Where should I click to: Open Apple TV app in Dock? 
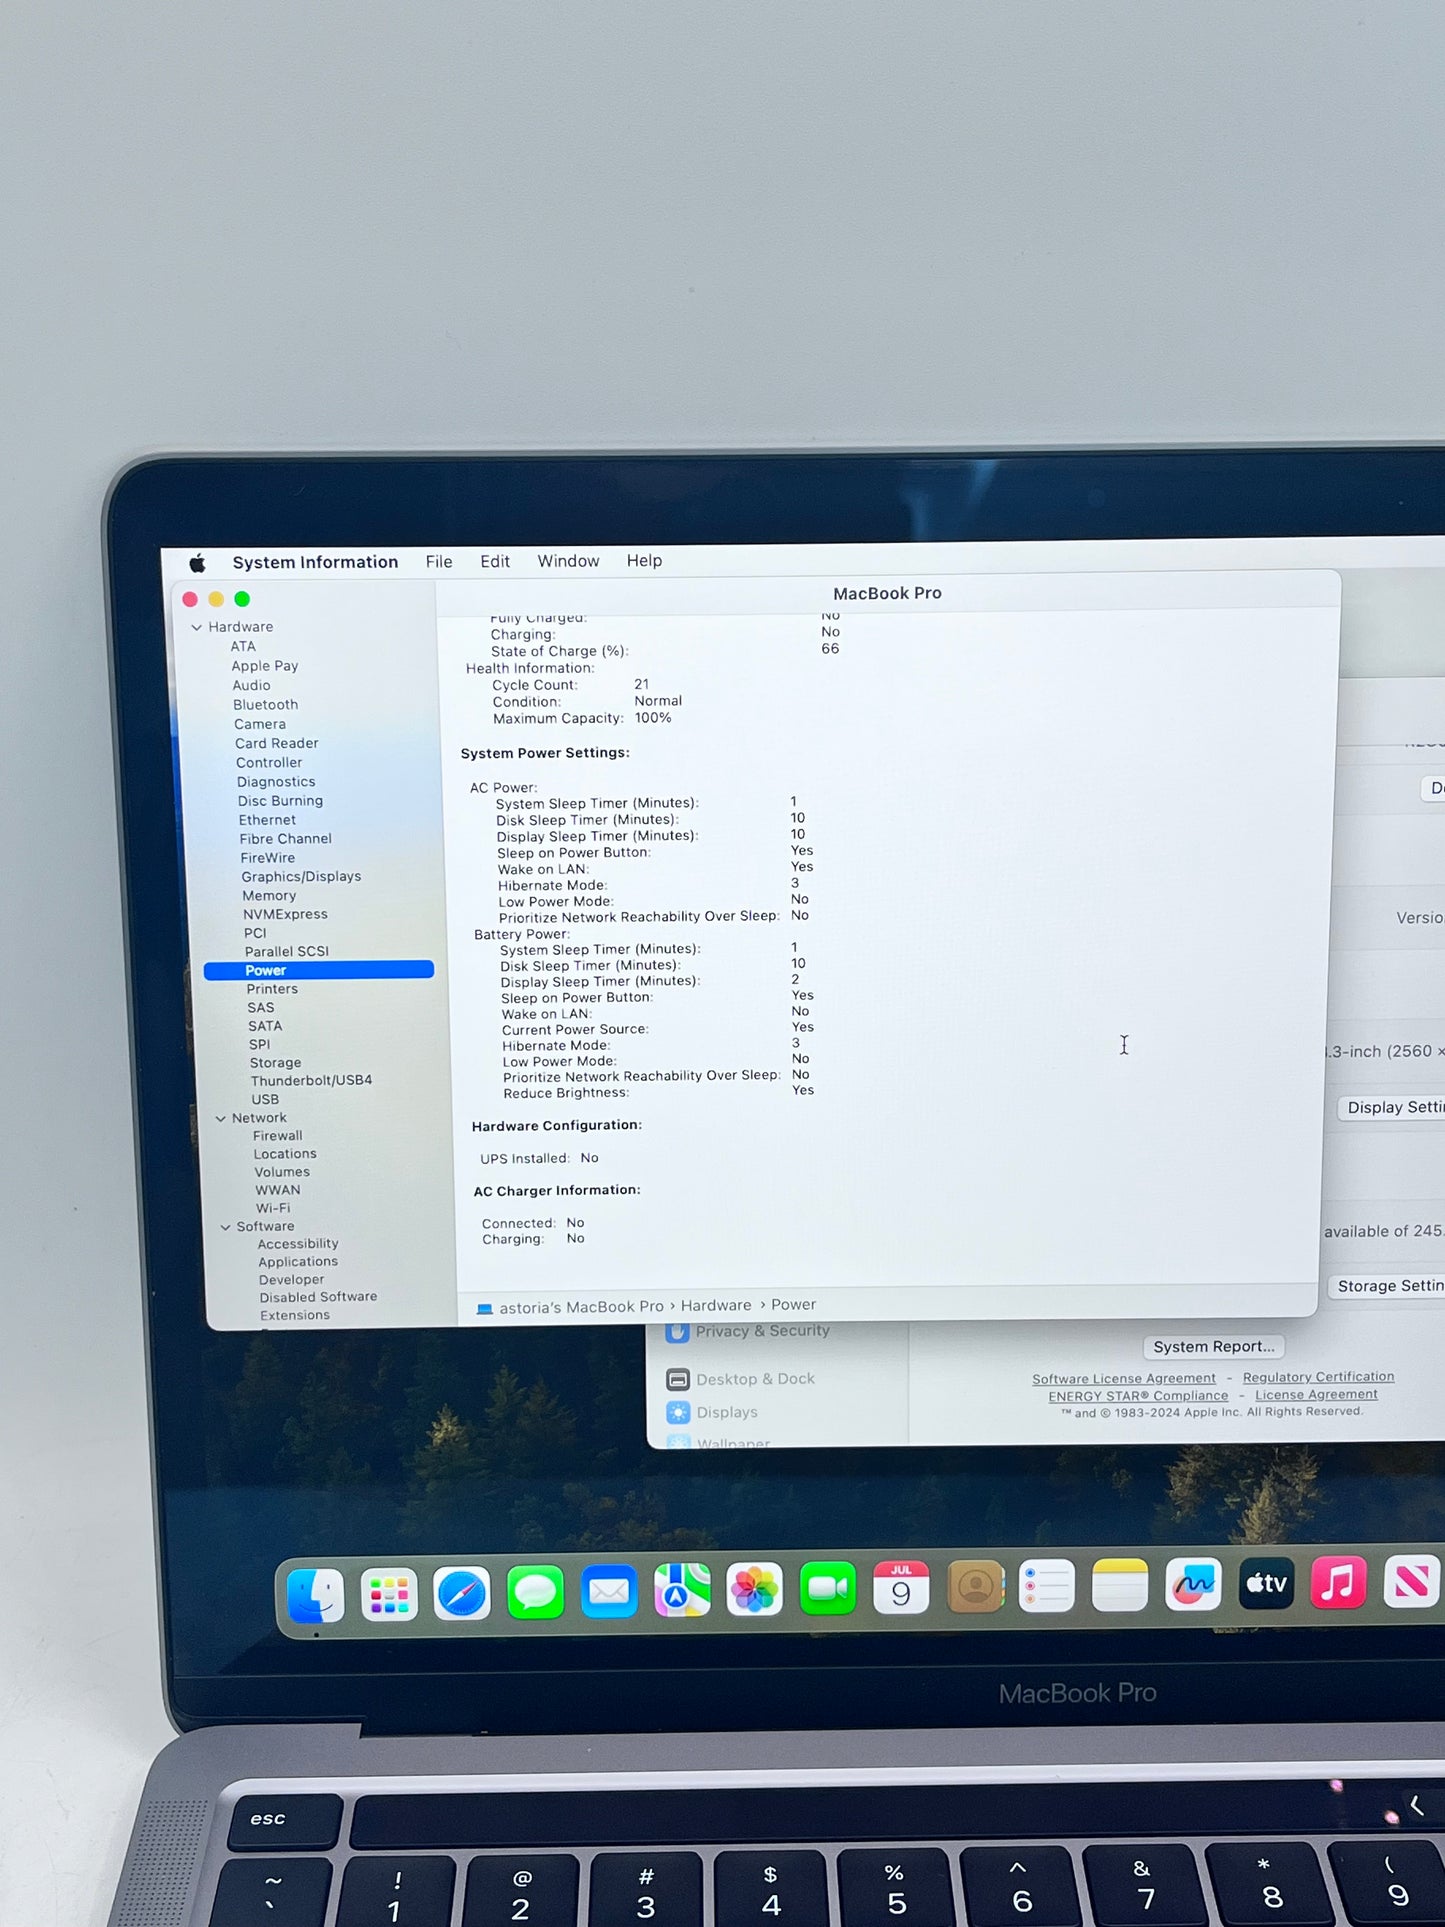coord(1266,1583)
